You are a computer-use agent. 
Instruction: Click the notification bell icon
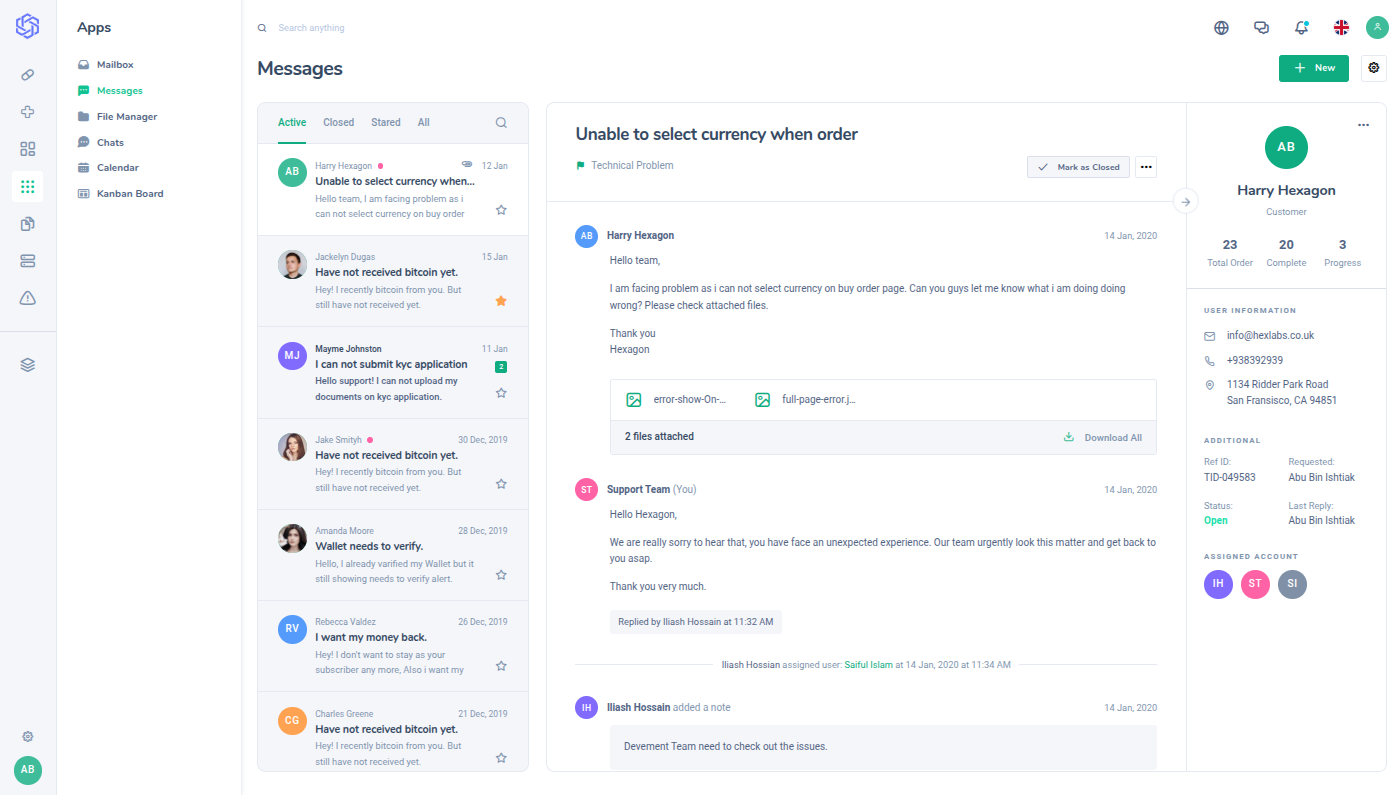[x=1301, y=28]
